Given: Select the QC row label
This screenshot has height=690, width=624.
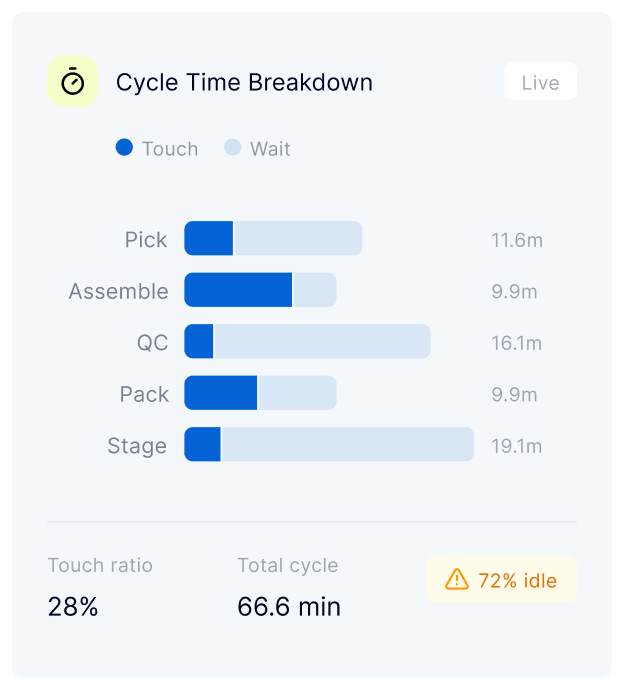Looking at the screenshot, I should (152, 343).
